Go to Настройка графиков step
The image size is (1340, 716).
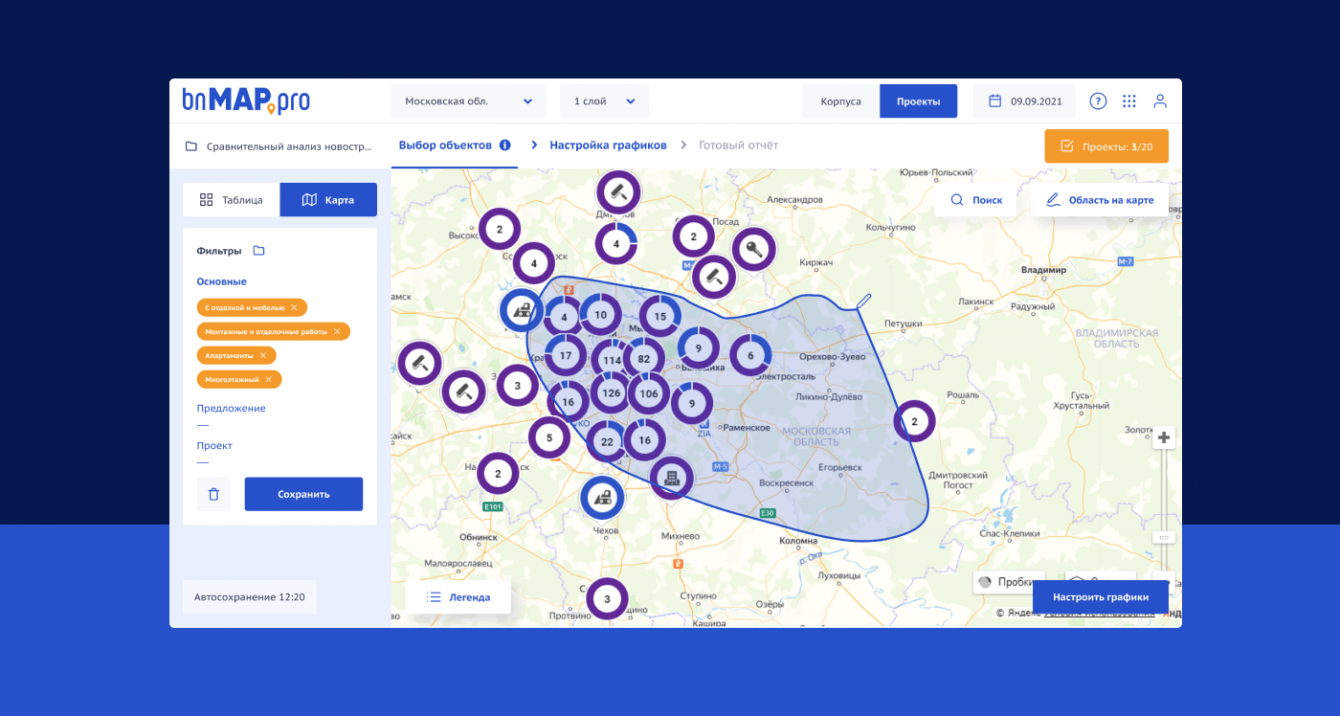608,145
